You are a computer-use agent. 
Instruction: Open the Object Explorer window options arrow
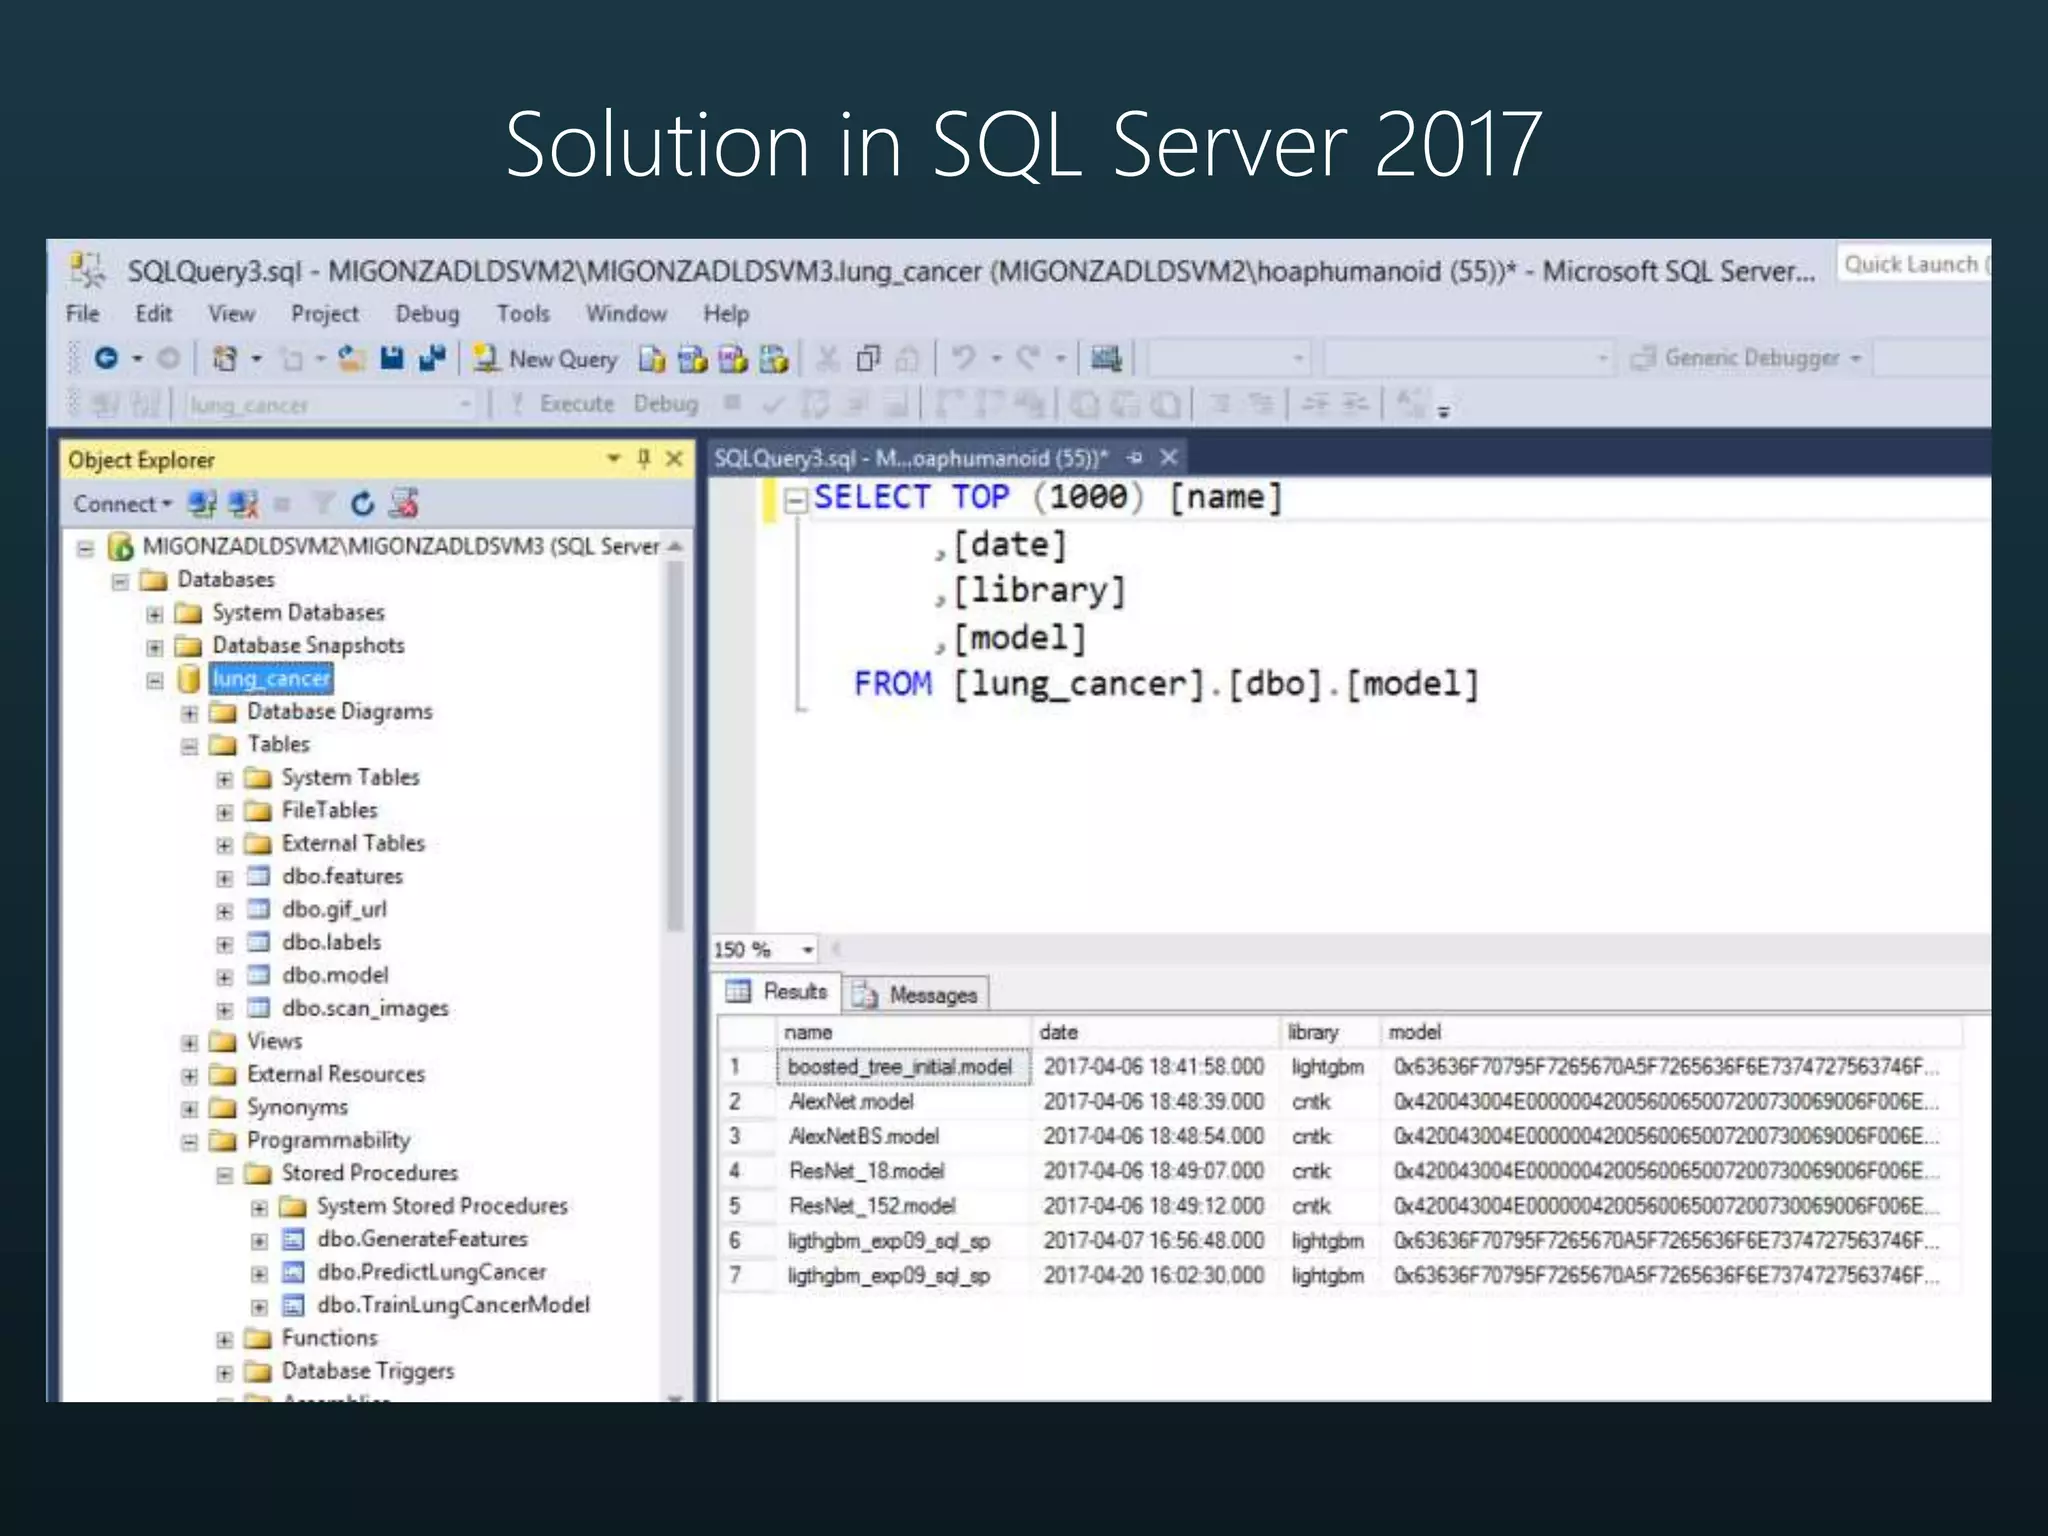613,458
